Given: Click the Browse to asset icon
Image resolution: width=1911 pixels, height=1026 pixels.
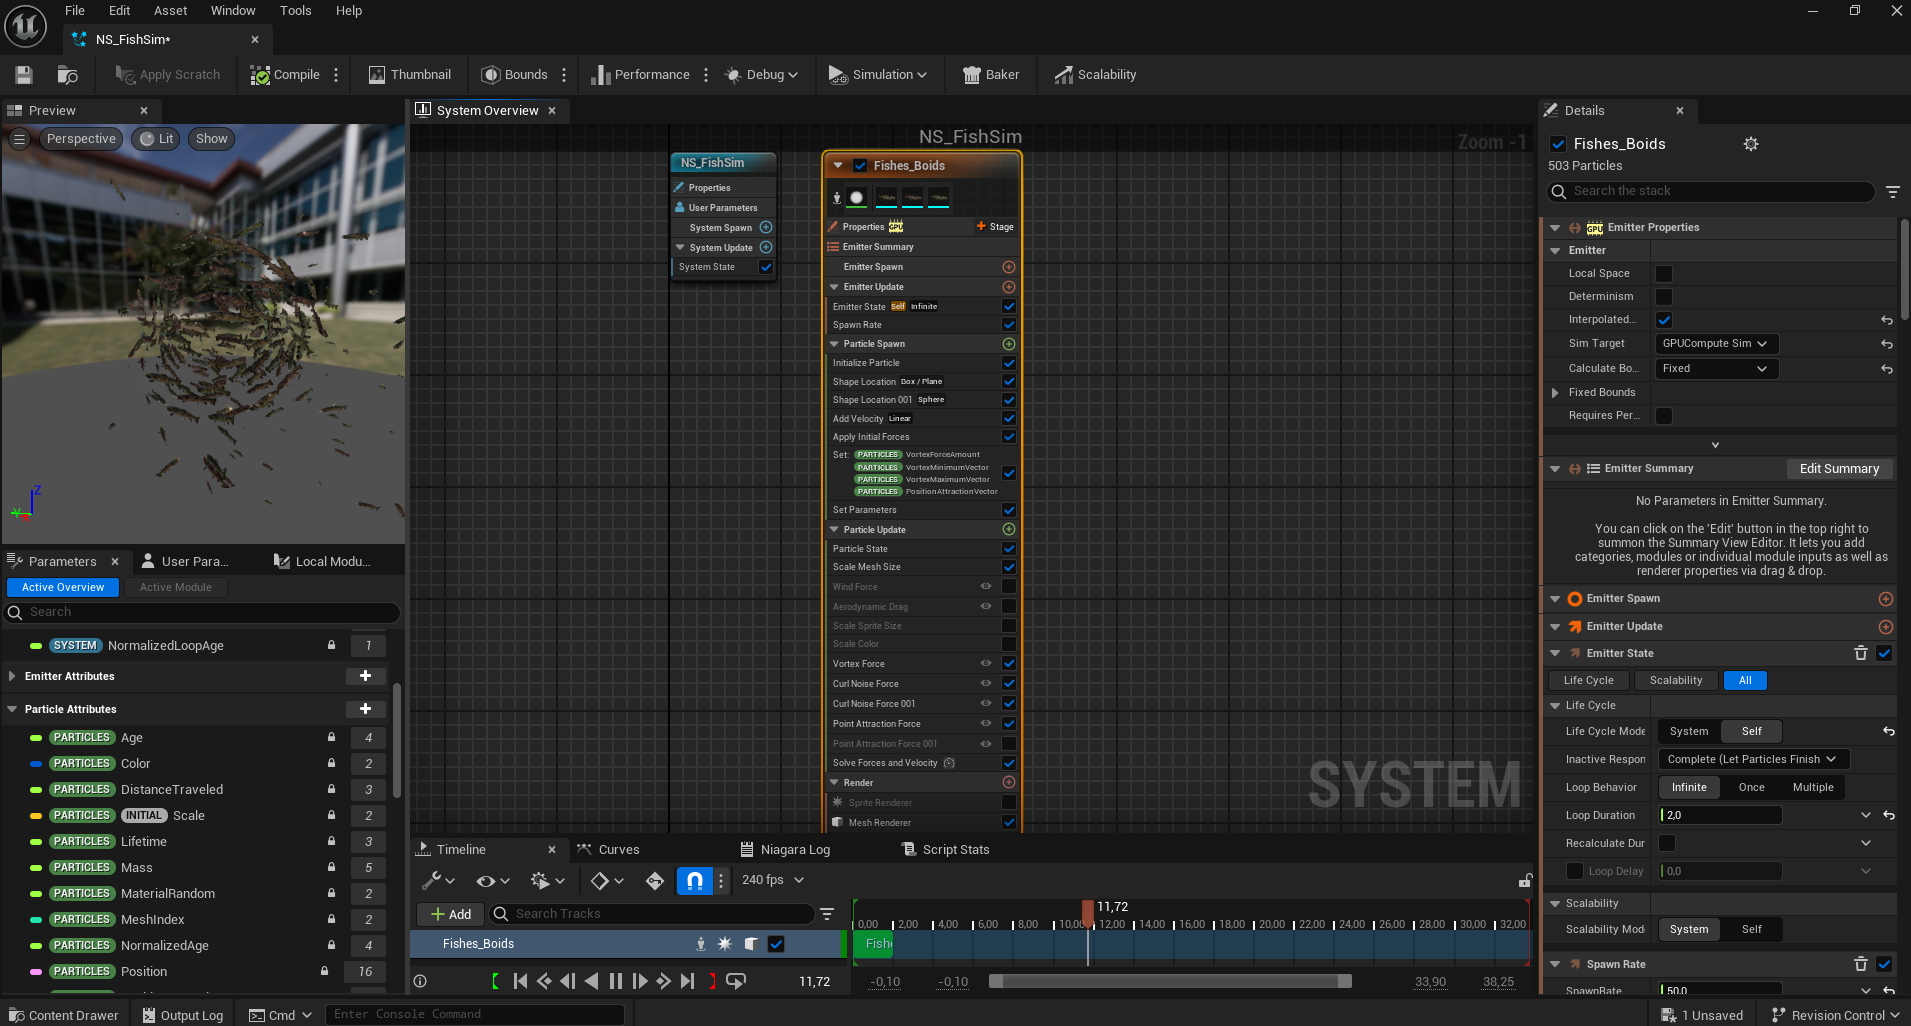Looking at the screenshot, I should coord(67,75).
